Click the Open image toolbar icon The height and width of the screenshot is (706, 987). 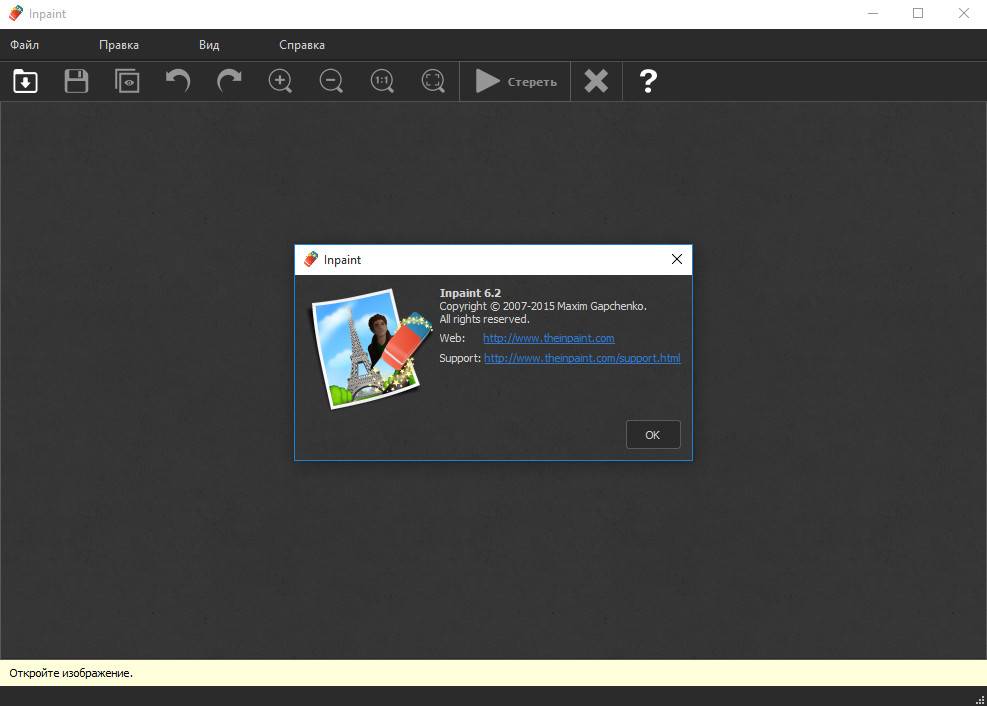click(x=25, y=81)
